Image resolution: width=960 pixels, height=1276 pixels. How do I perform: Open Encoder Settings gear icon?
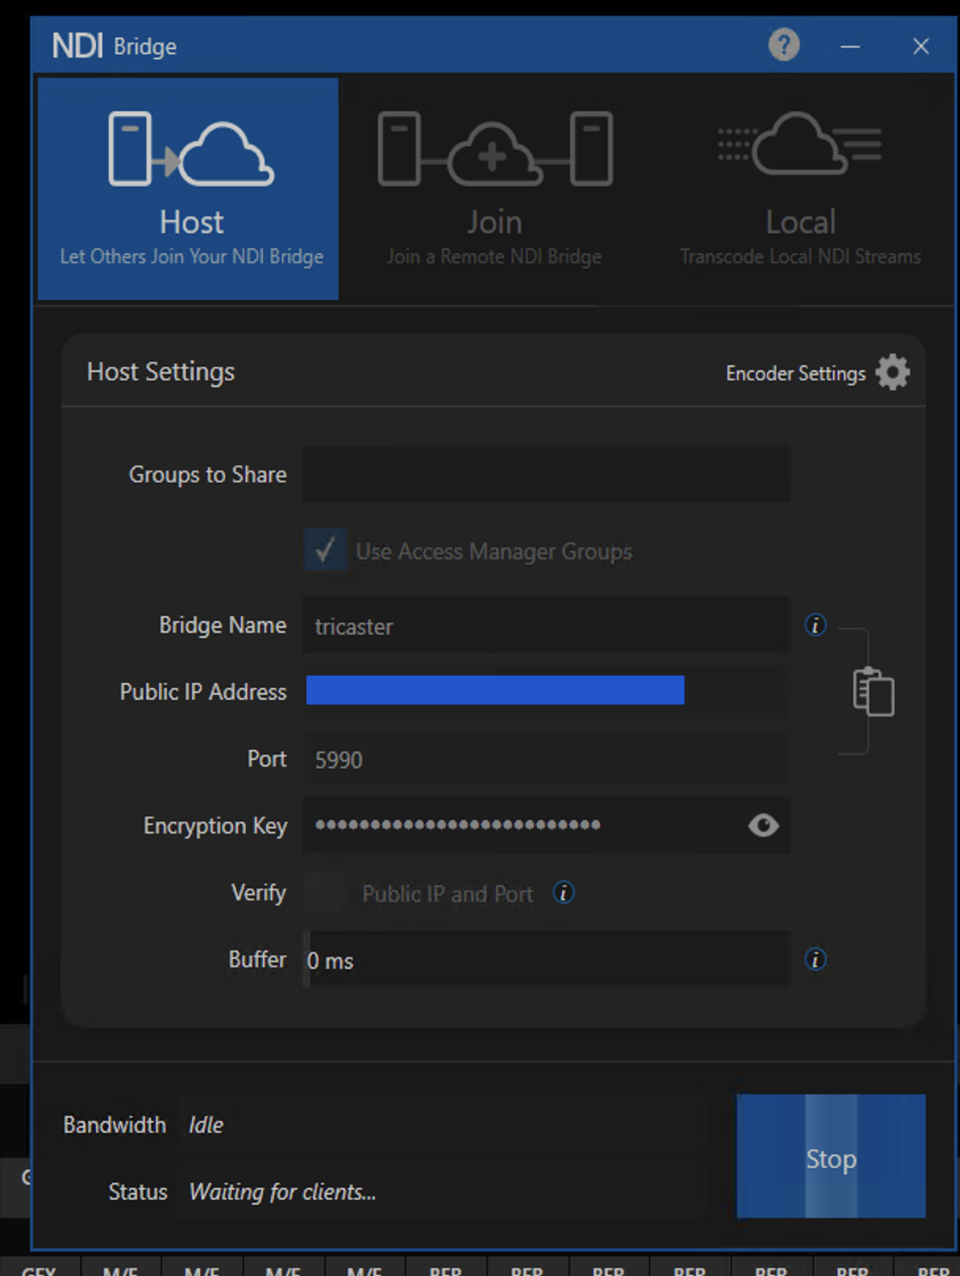point(893,372)
